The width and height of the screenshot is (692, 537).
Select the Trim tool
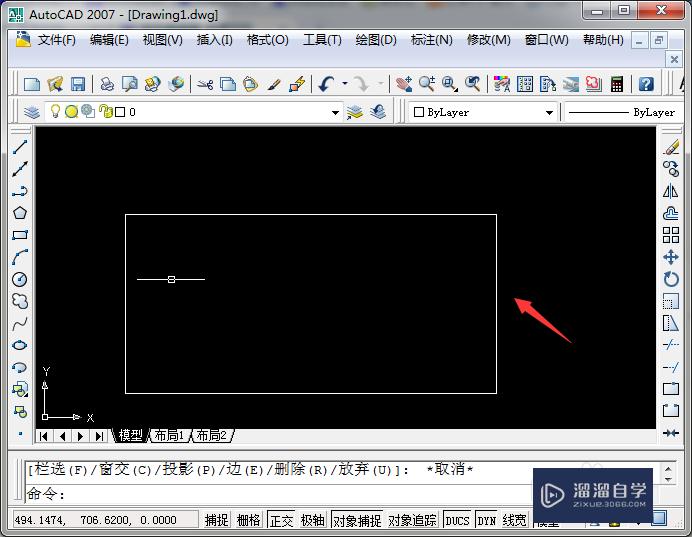click(671, 345)
